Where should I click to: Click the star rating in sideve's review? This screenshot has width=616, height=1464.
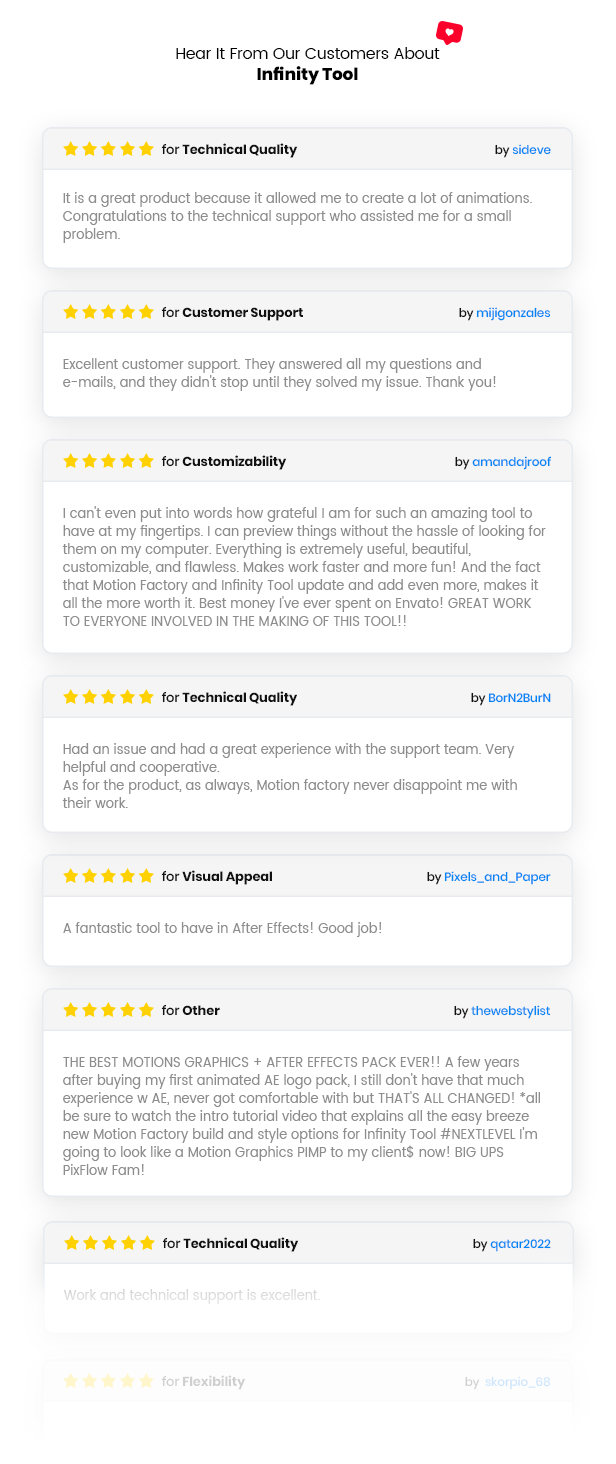click(x=109, y=149)
